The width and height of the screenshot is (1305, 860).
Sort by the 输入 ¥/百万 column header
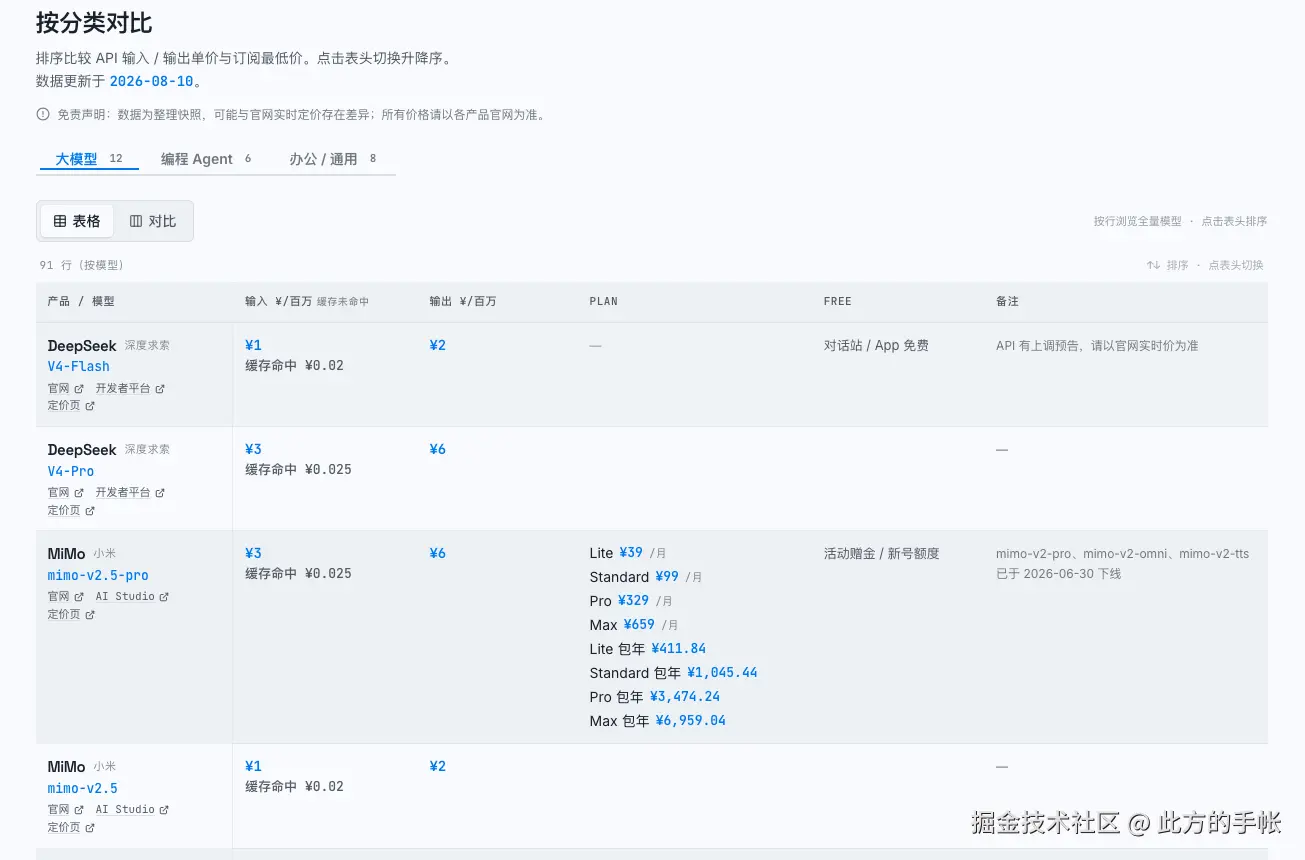[x=307, y=301]
